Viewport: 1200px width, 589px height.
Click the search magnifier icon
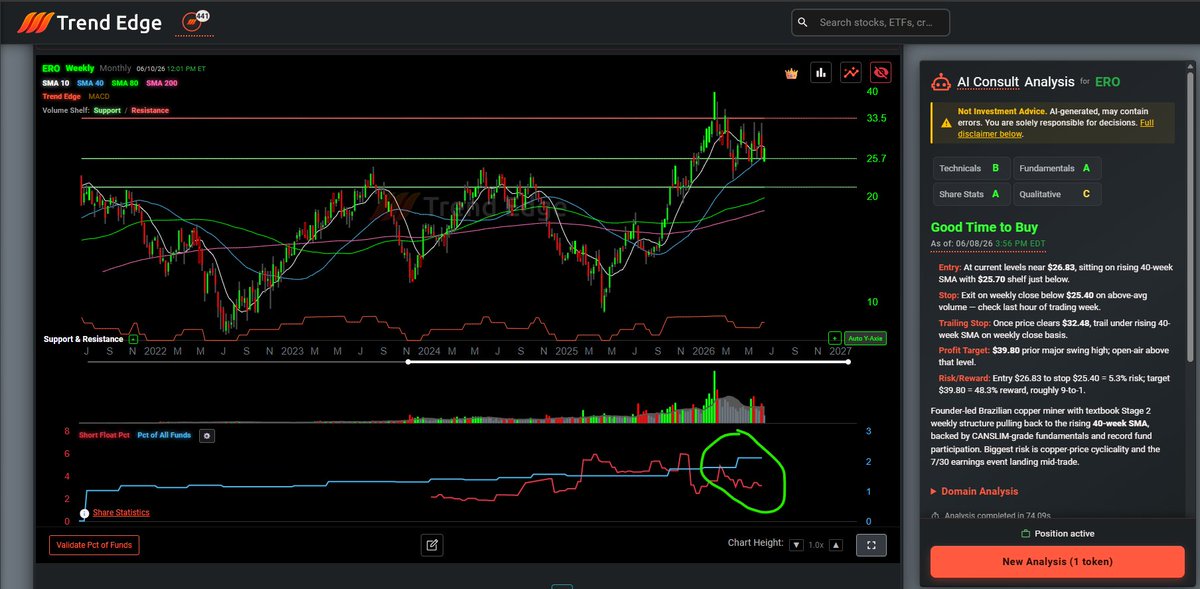click(x=803, y=22)
